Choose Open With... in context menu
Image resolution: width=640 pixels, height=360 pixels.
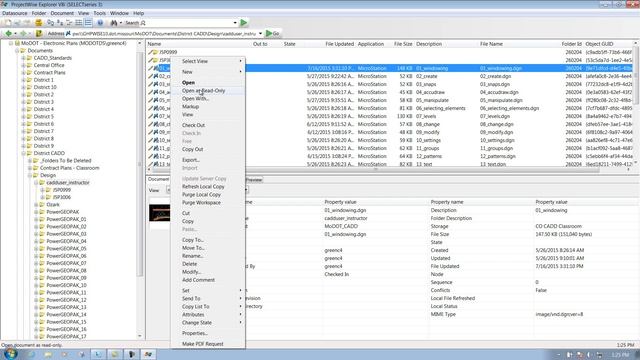click(x=208, y=99)
